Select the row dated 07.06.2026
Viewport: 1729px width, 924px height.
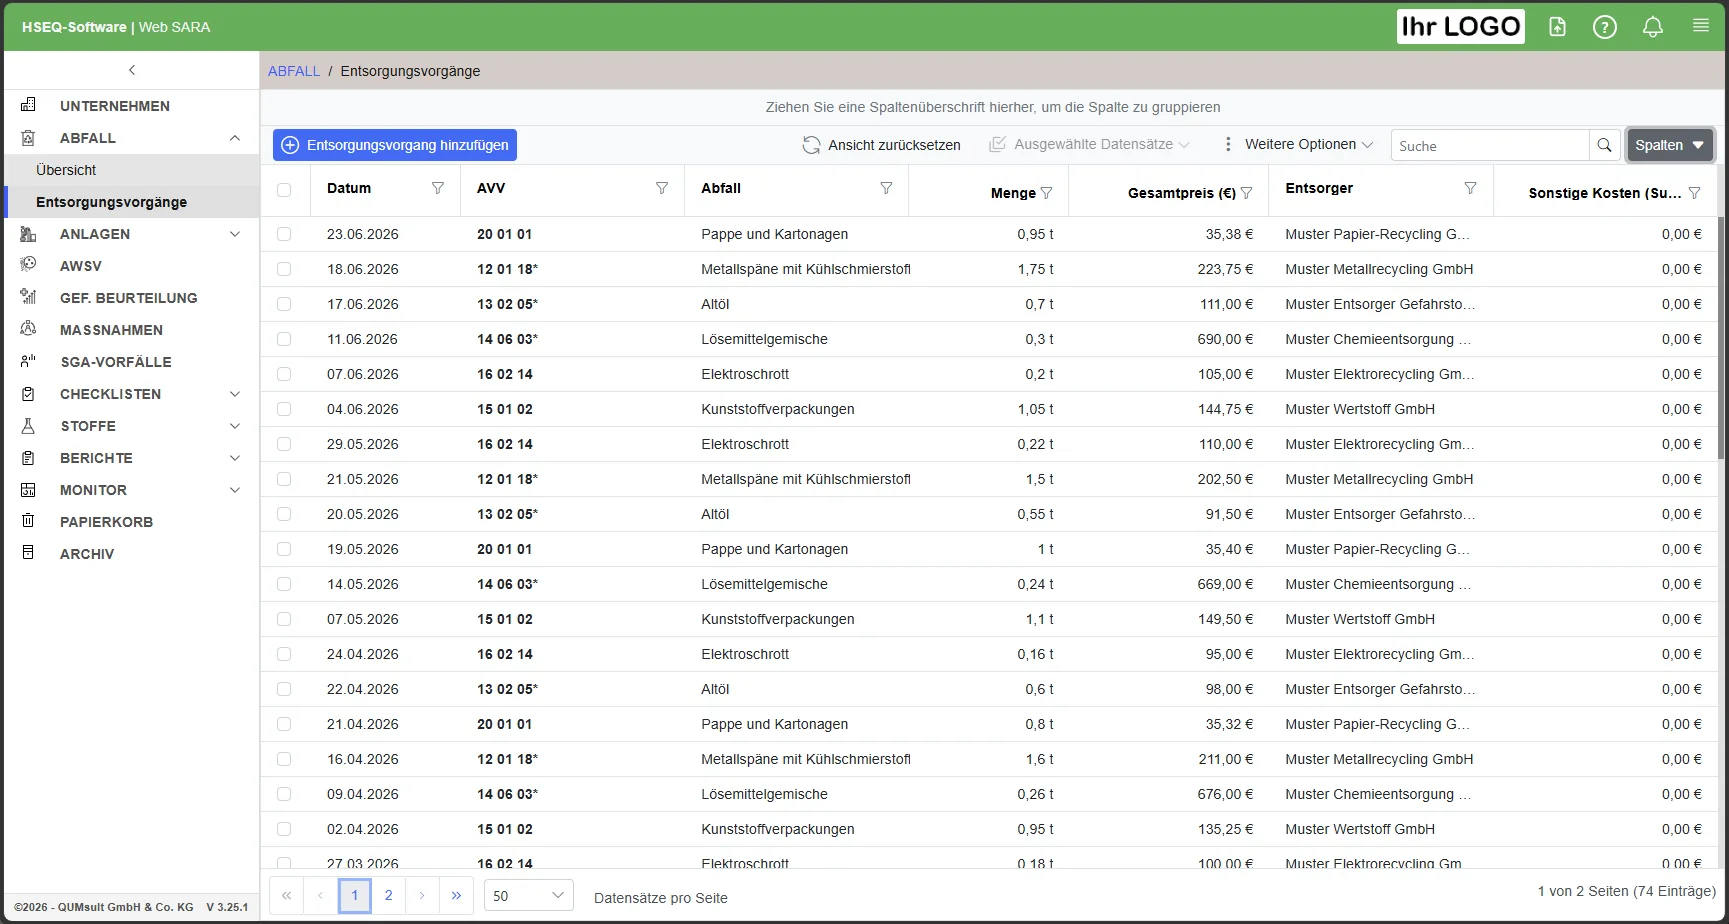point(284,374)
